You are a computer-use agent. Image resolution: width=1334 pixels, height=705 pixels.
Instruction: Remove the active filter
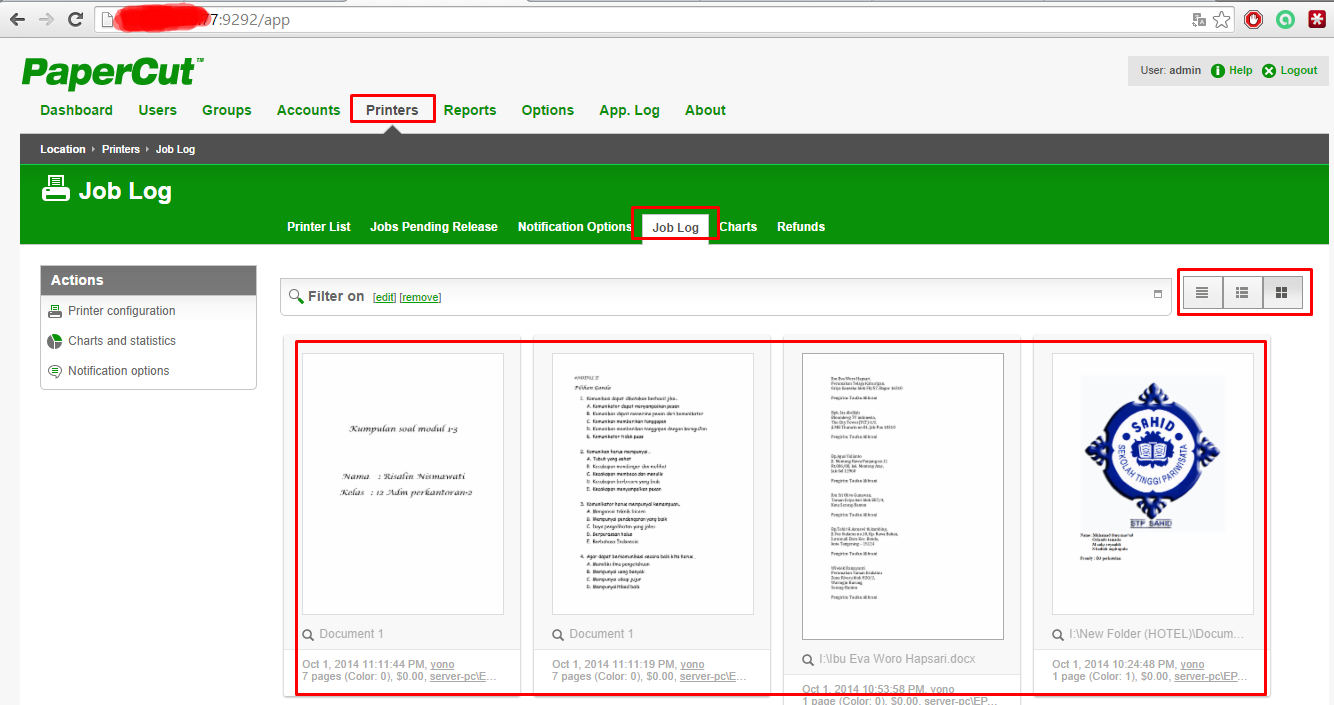[x=420, y=297]
